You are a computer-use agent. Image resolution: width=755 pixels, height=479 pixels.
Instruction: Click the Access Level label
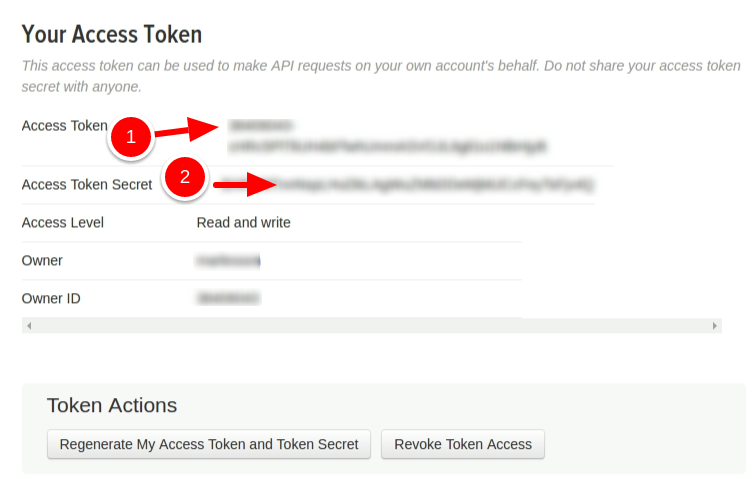(x=63, y=222)
